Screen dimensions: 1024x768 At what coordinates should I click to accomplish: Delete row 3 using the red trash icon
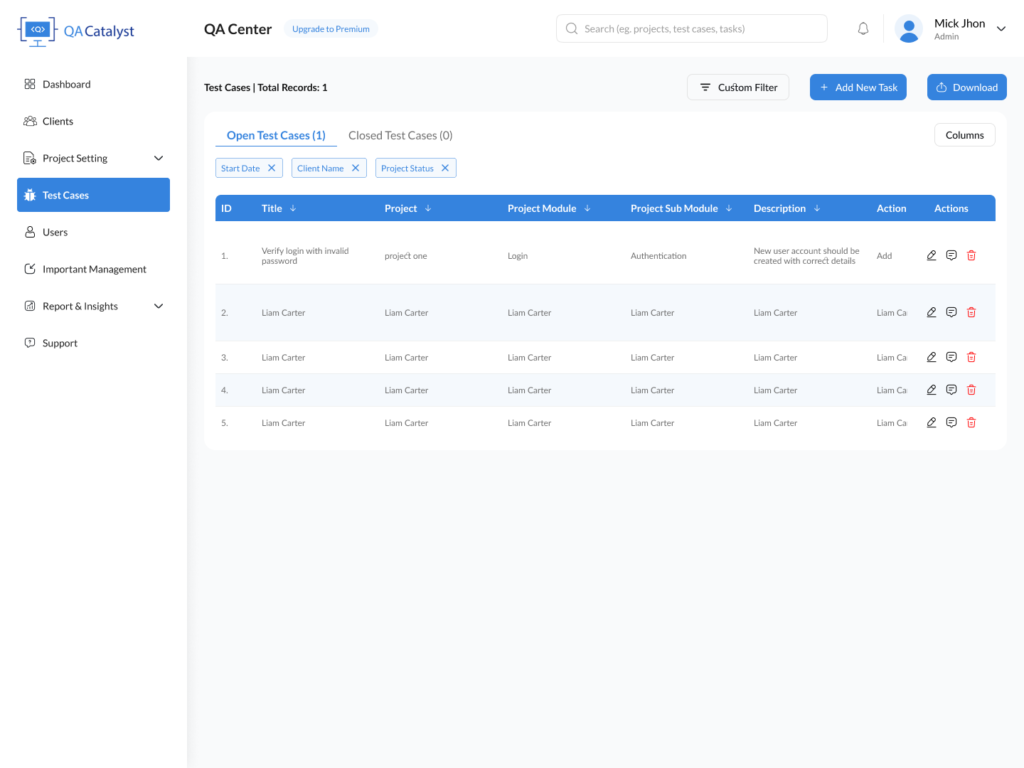click(x=971, y=357)
